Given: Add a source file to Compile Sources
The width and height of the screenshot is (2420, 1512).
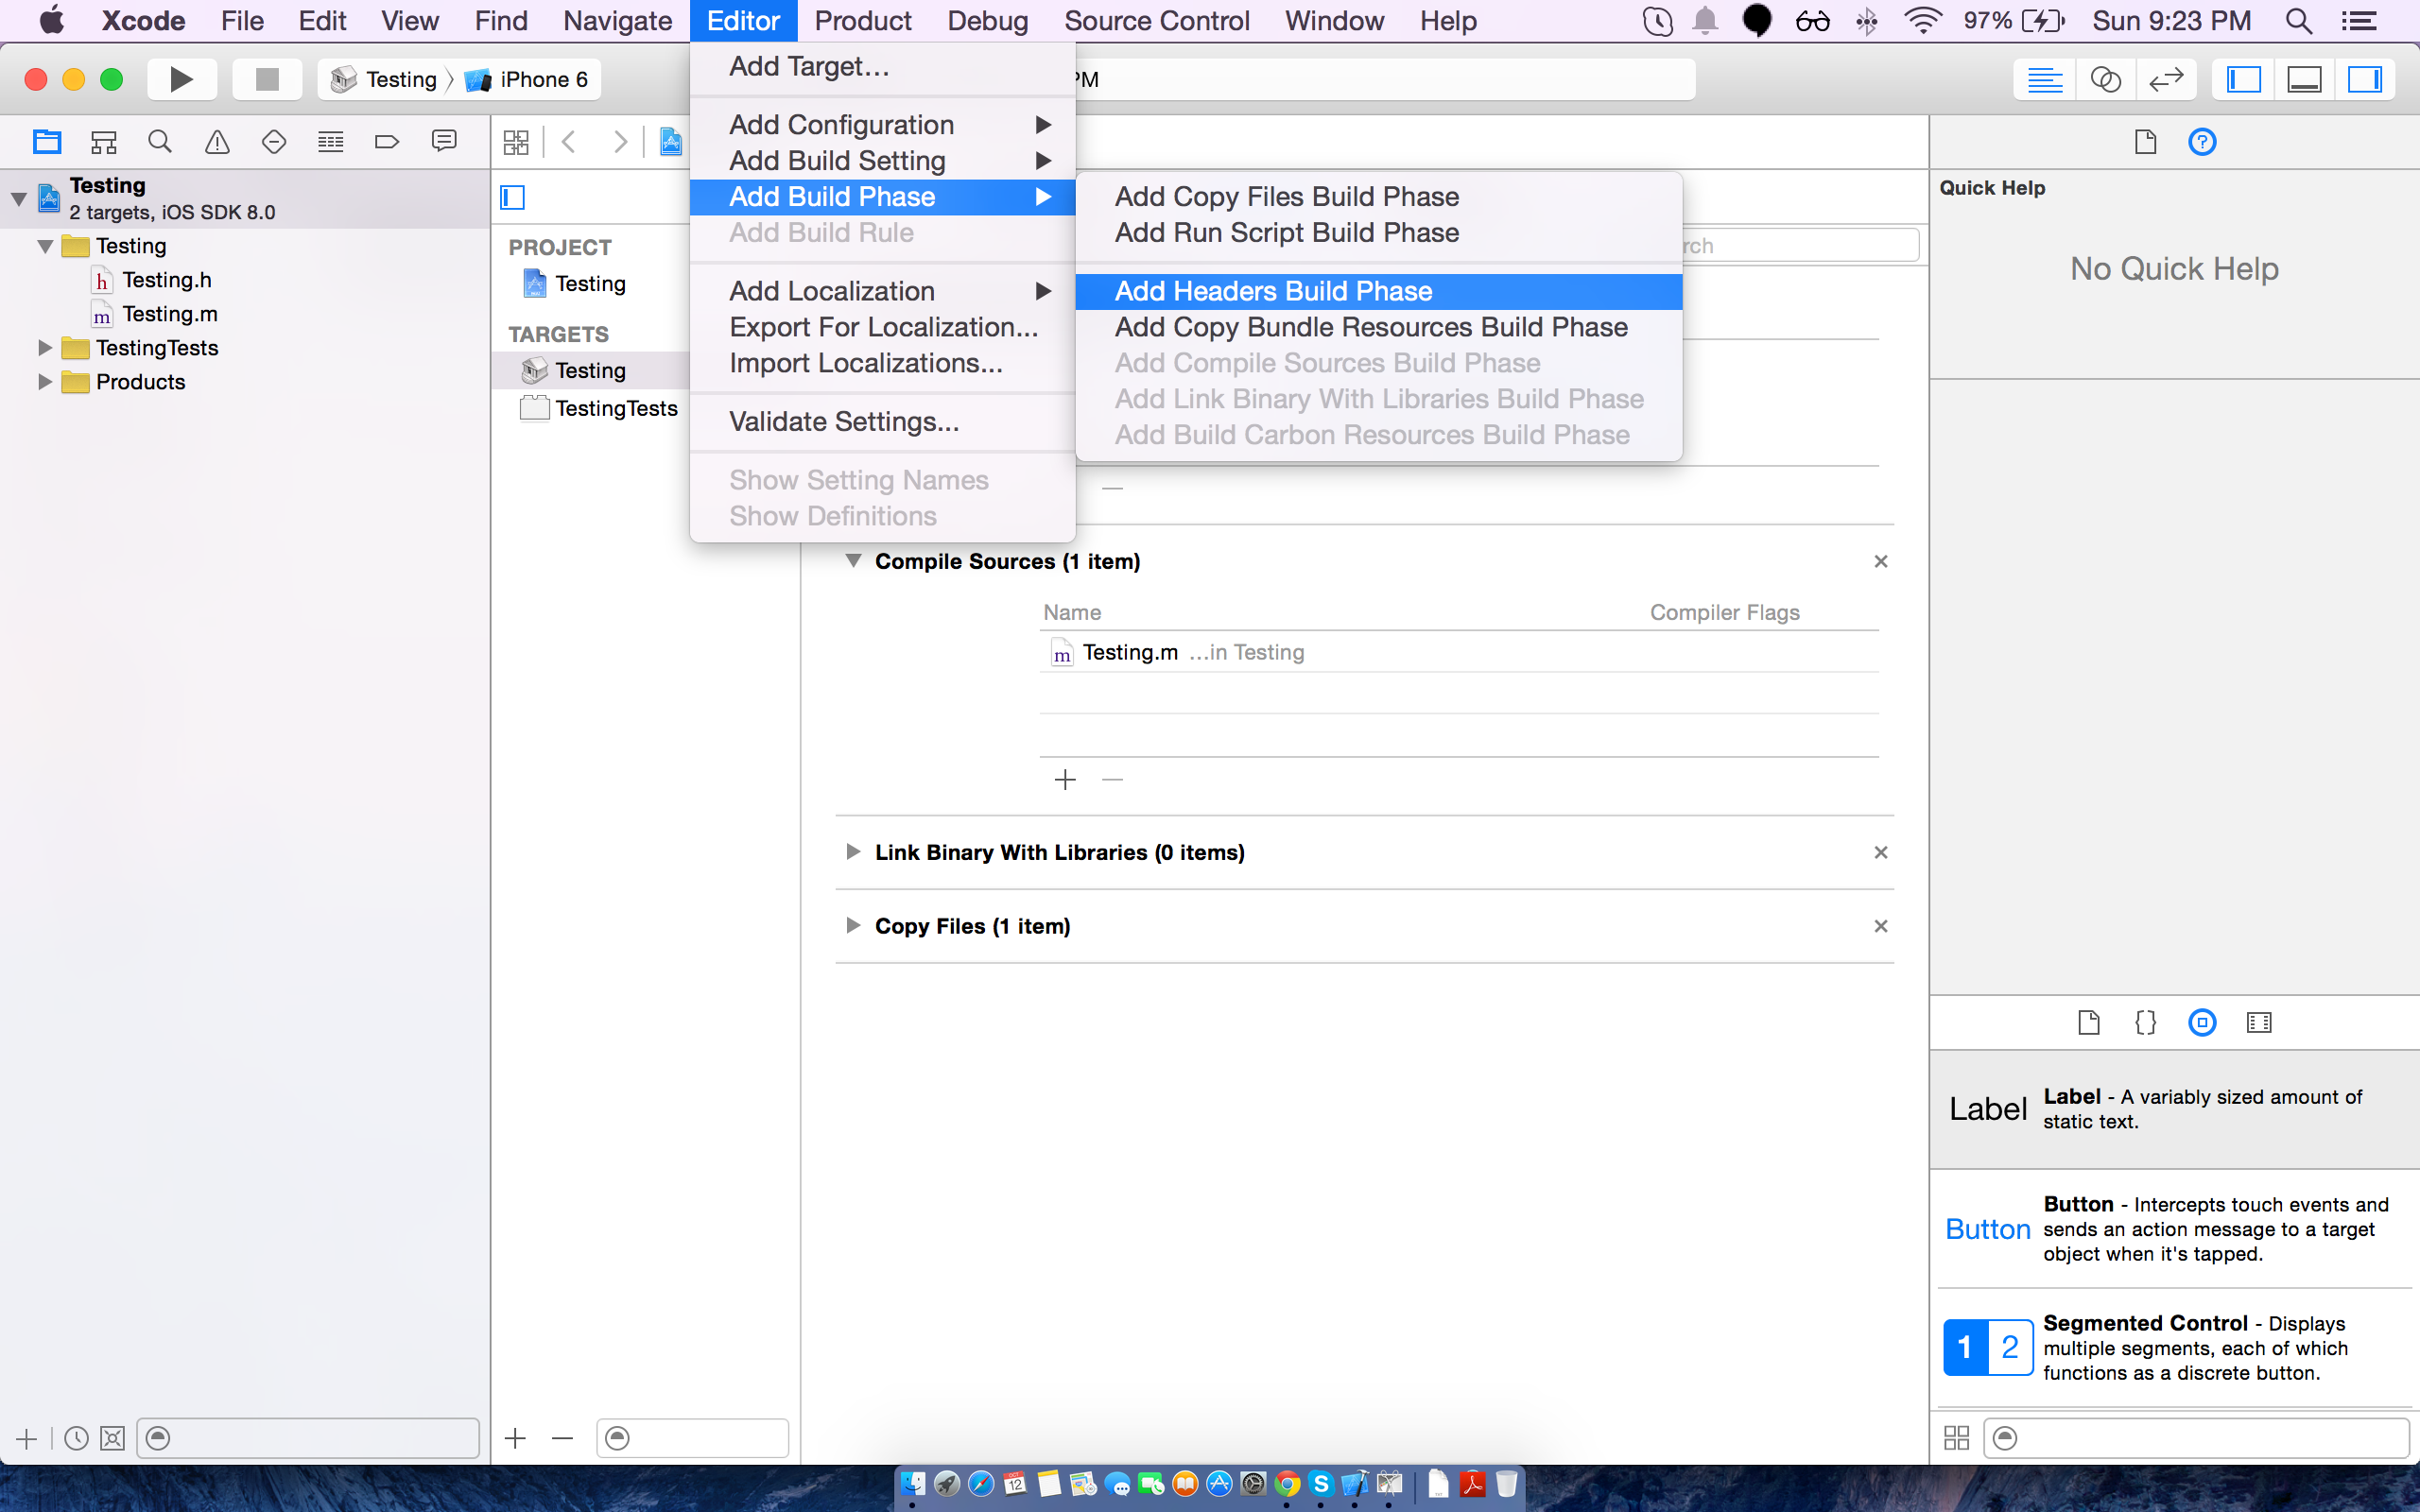Looking at the screenshot, I should pos(1065,779).
